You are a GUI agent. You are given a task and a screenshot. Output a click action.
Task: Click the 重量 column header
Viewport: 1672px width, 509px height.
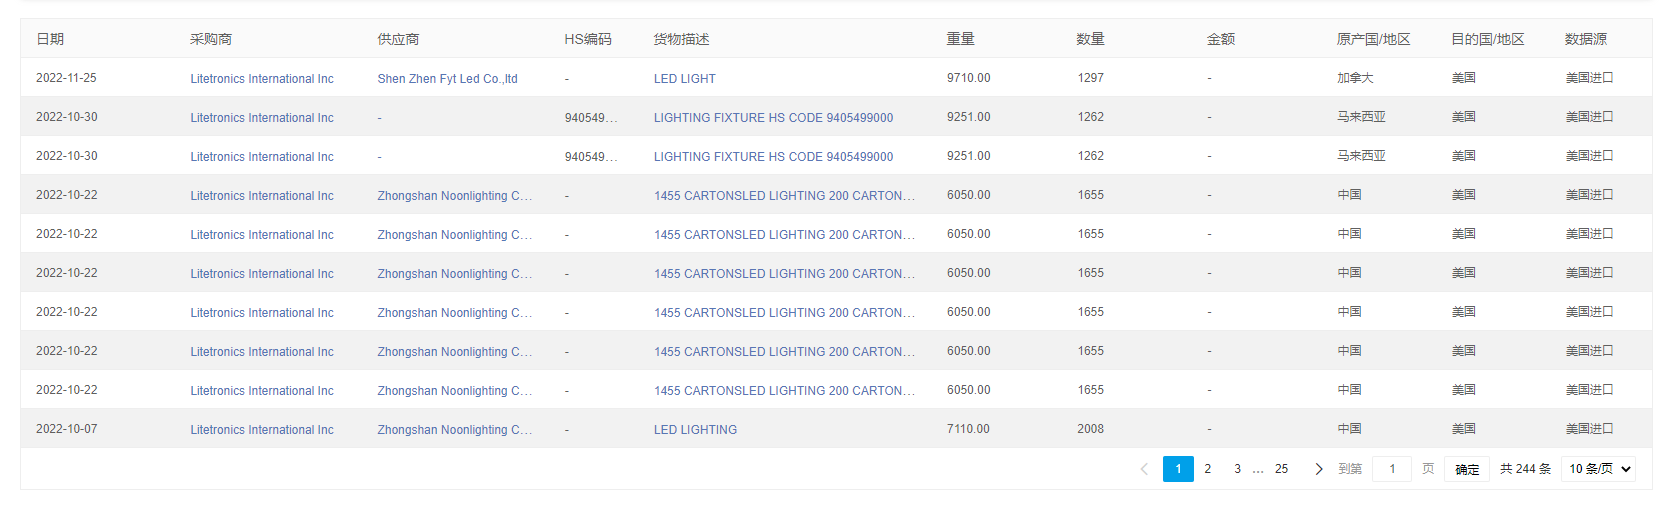coord(960,39)
